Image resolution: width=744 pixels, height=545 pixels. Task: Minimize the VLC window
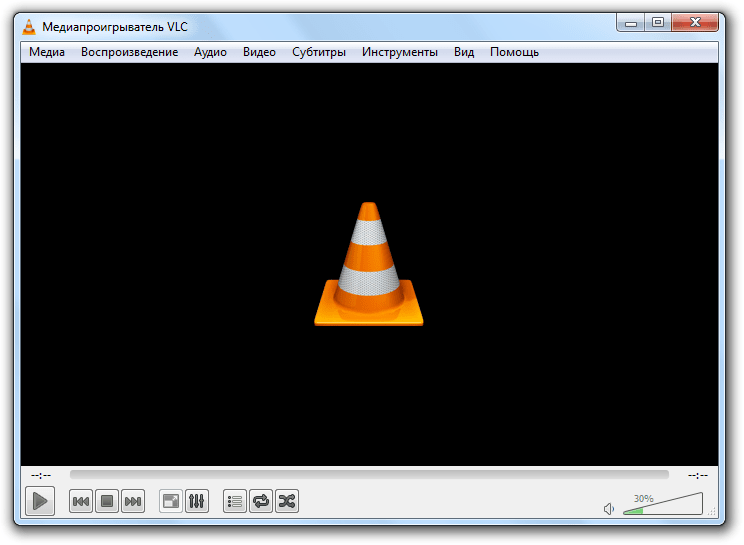click(x=631, y=23)
